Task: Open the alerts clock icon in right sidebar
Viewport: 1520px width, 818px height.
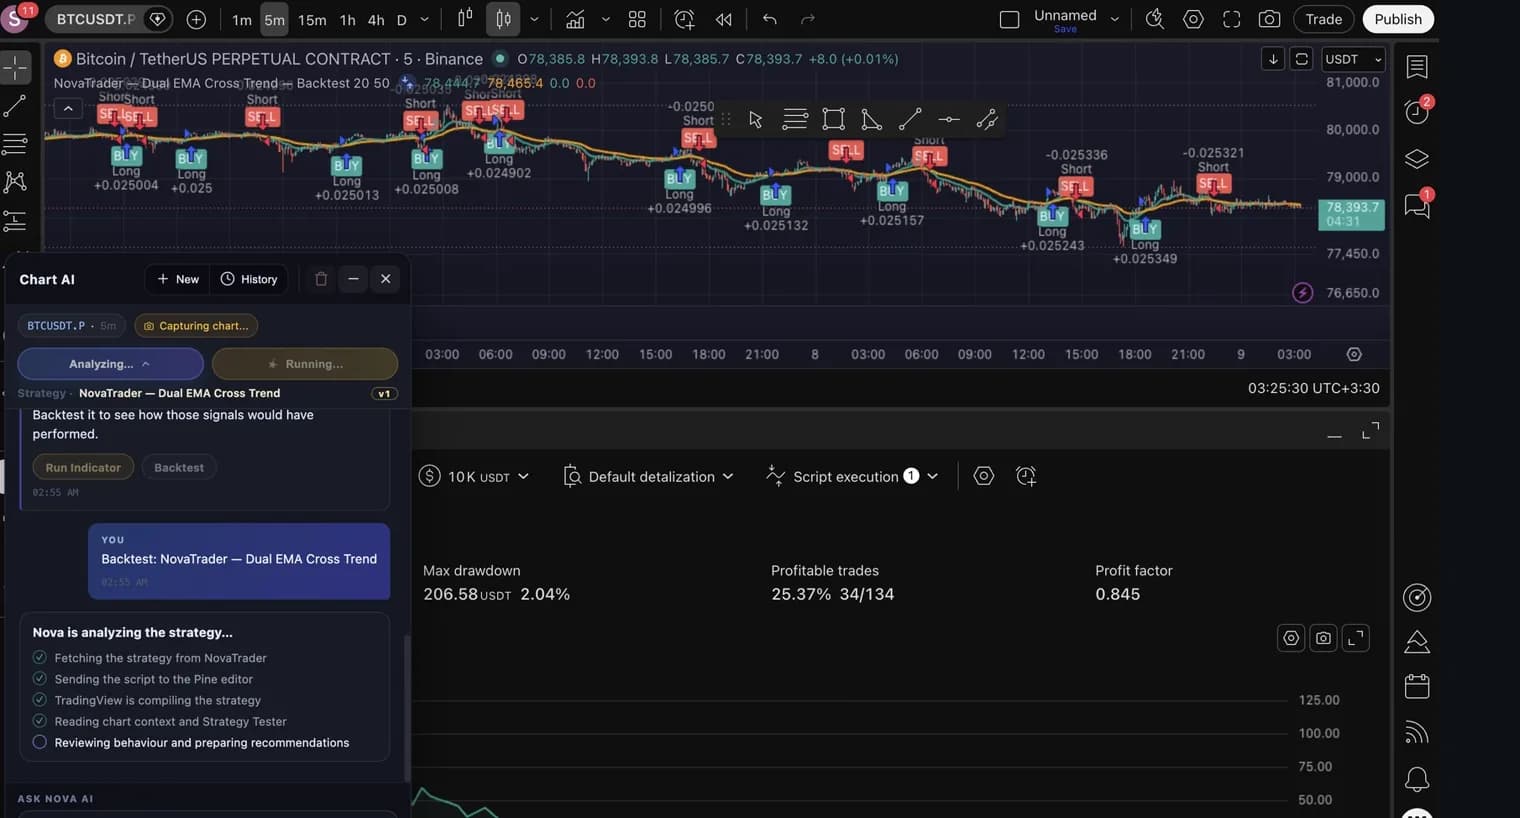Action: 1416,111
